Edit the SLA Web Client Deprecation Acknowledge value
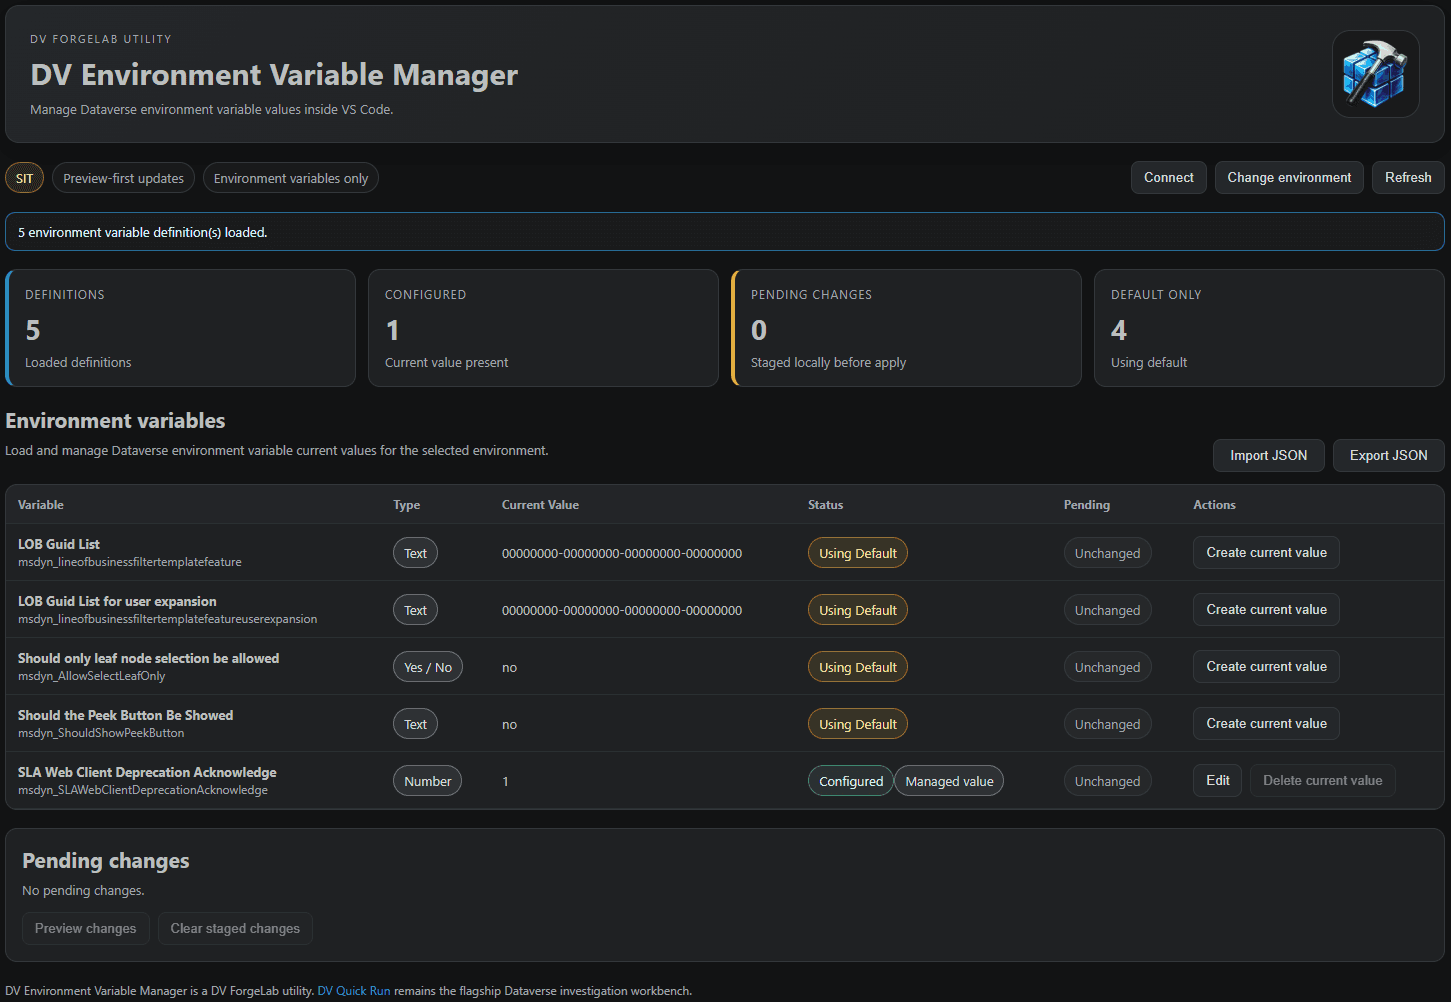 (1217, 781)
